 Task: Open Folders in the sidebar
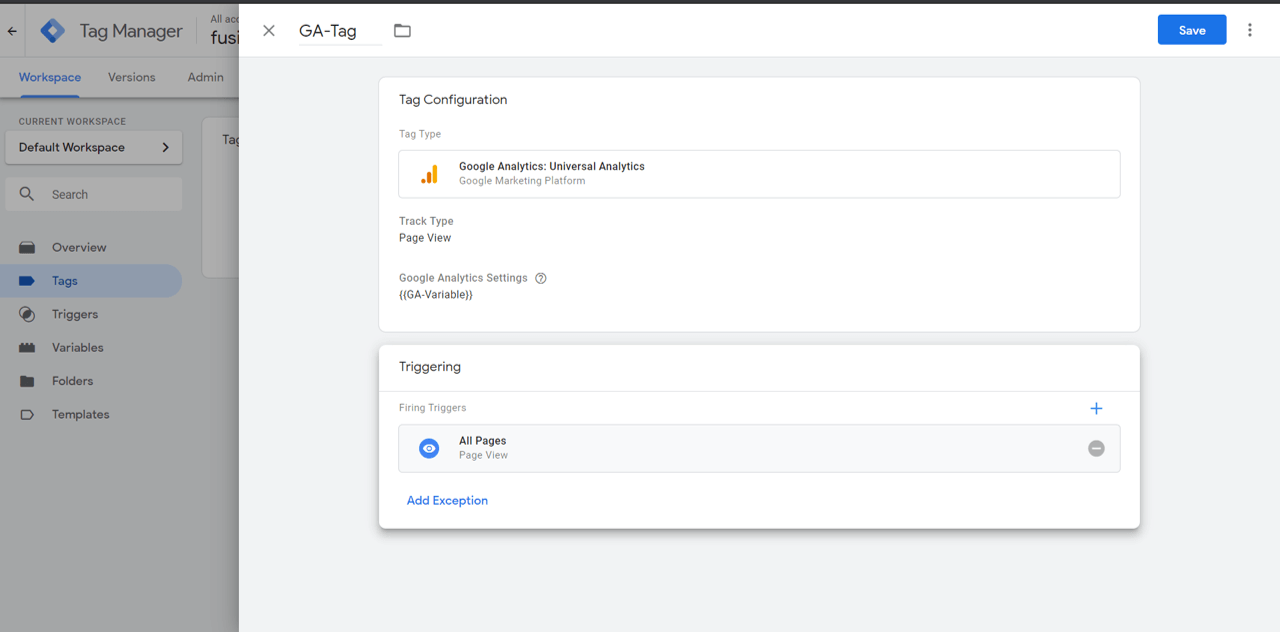pyautogui.click(x=91, y=381)
